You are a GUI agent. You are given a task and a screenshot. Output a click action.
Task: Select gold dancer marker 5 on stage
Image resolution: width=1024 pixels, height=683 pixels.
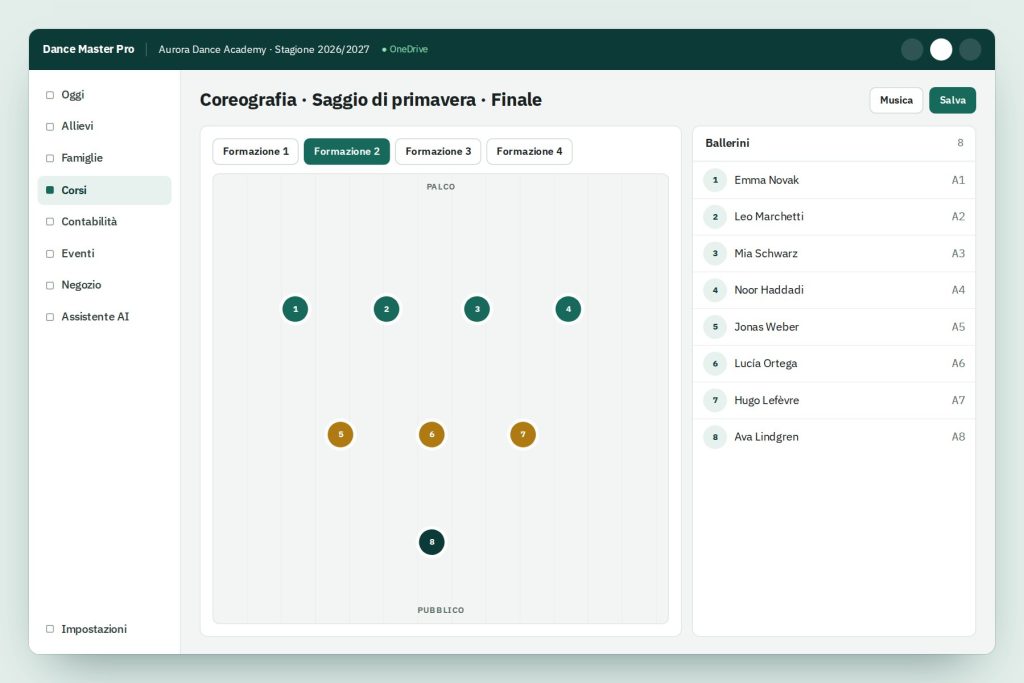(340, 434)
